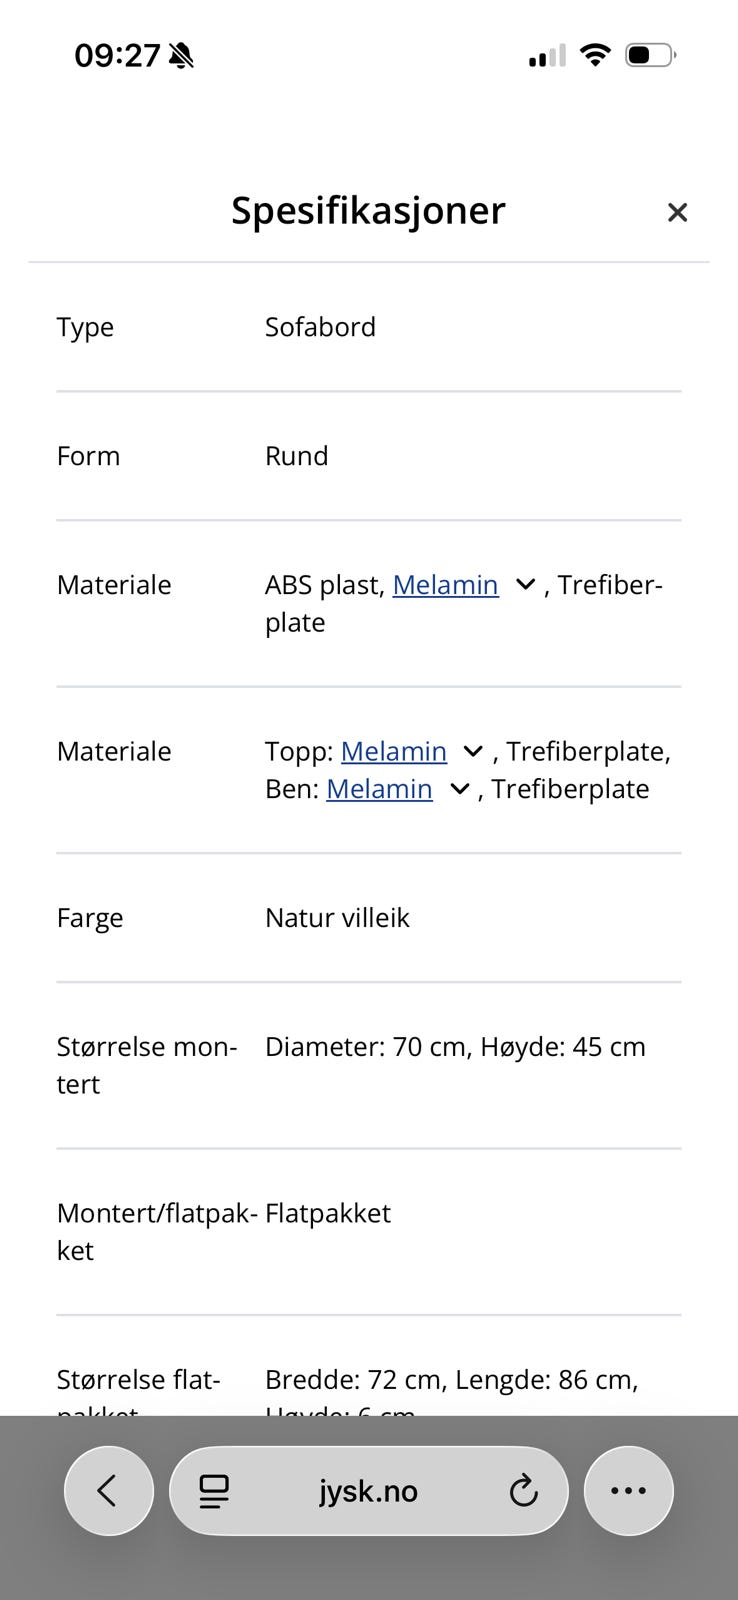Tap the Sofabord type value
Image resolution: width=738 pixels, height=1600 pixels.
tap(321, 327)
